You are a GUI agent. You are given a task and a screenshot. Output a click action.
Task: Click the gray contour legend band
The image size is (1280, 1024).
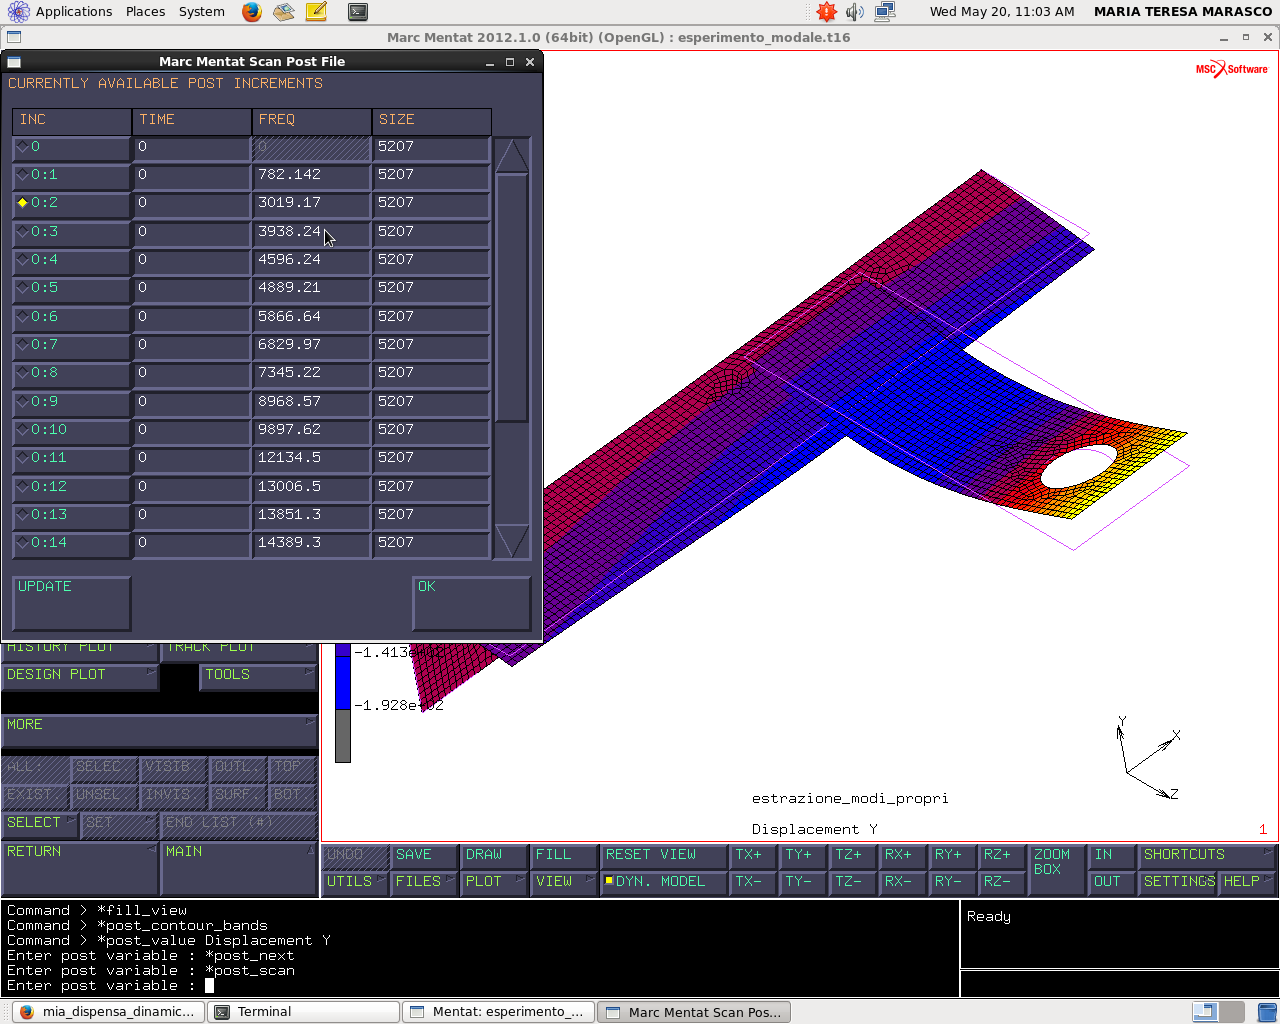coord(343,736)
